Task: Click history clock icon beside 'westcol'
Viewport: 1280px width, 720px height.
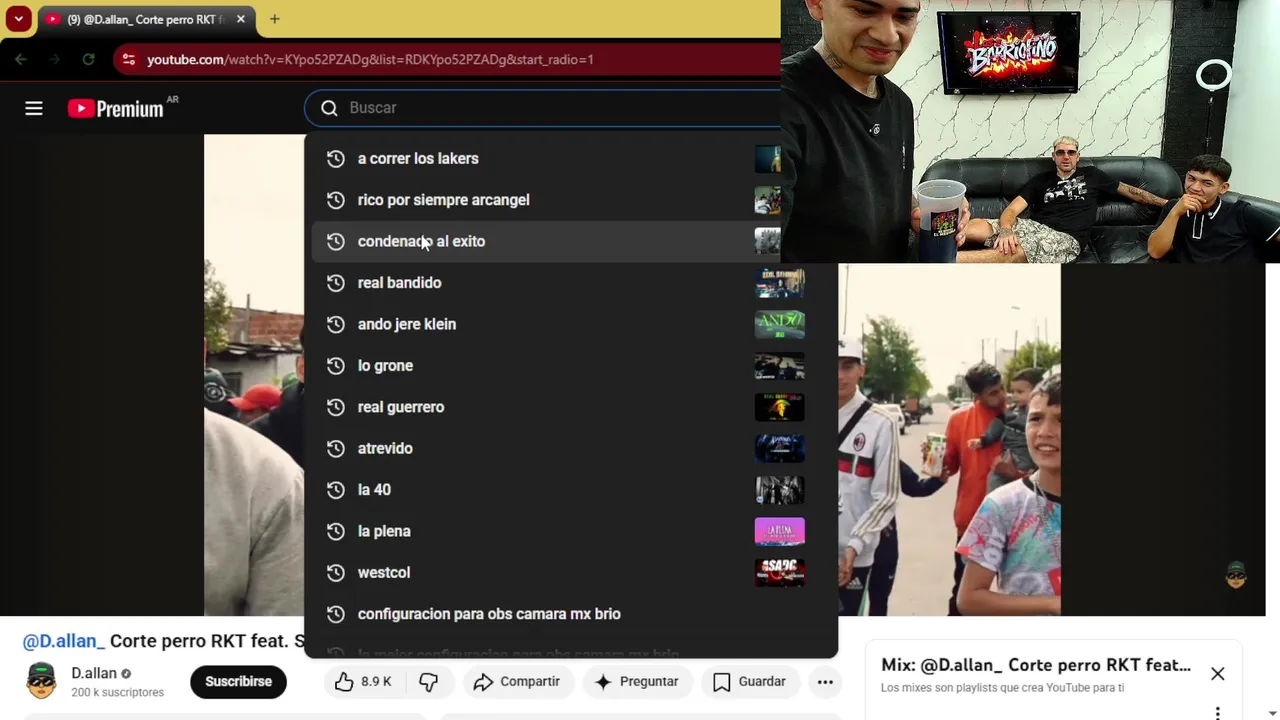Action: (x=336, y=573)
